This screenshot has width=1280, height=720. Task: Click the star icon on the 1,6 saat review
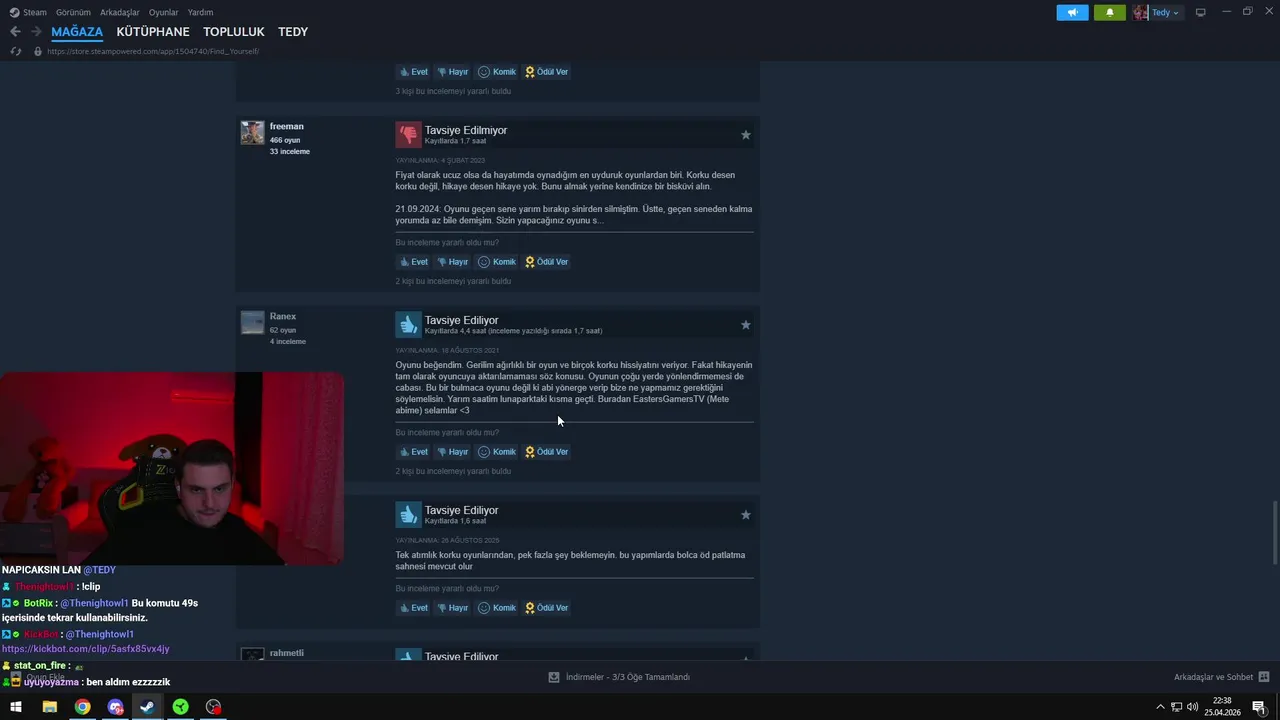[745, 515]
